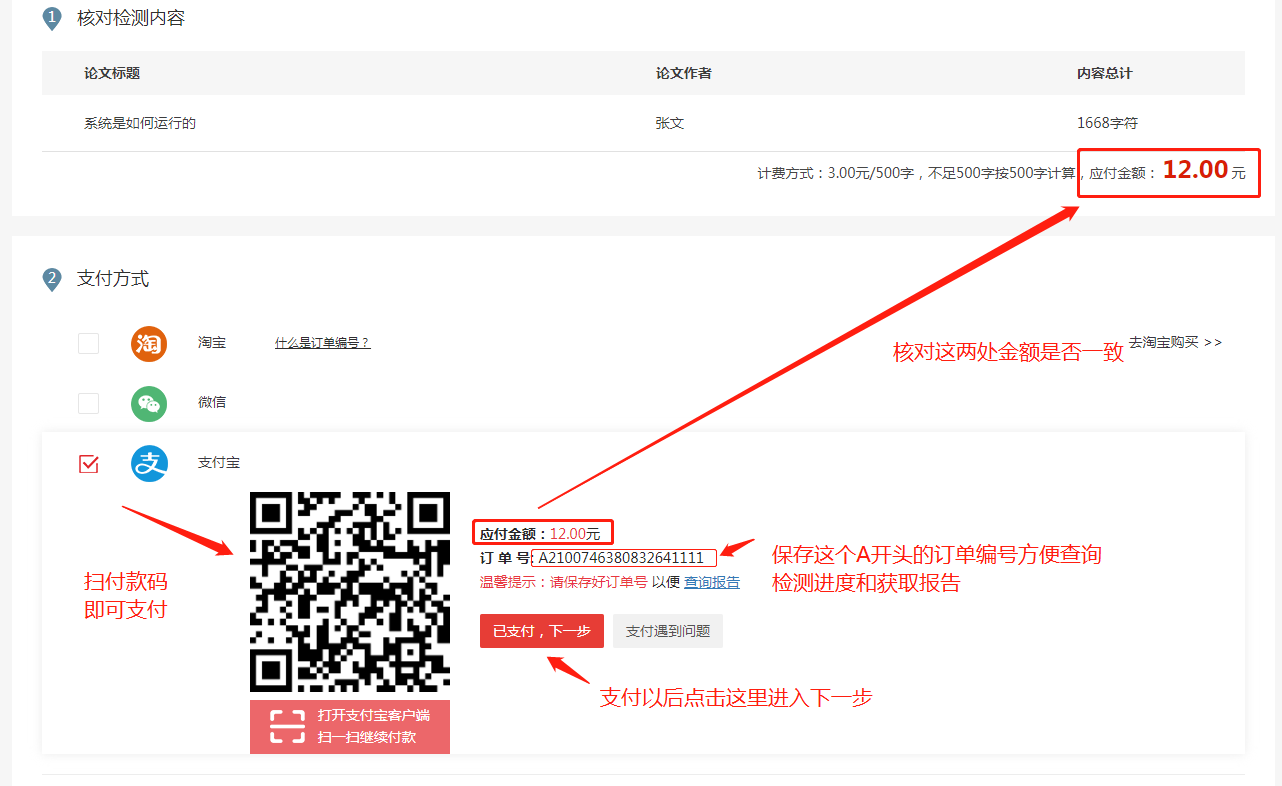Click the 核对检测内容 section heading

[131, 18]
